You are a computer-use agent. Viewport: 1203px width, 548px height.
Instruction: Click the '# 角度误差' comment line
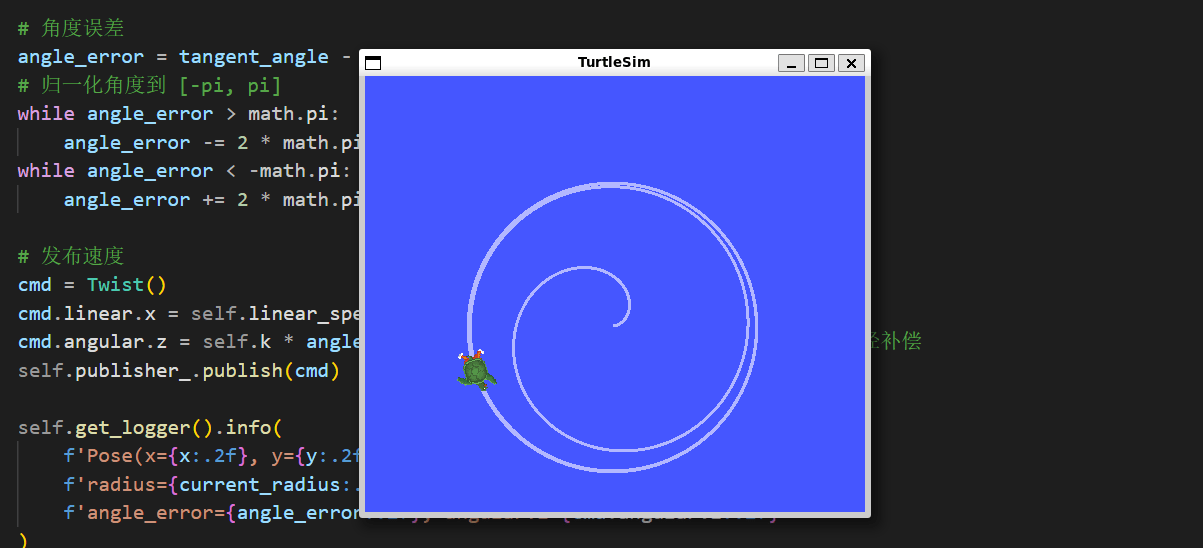(x=71, y=28)
